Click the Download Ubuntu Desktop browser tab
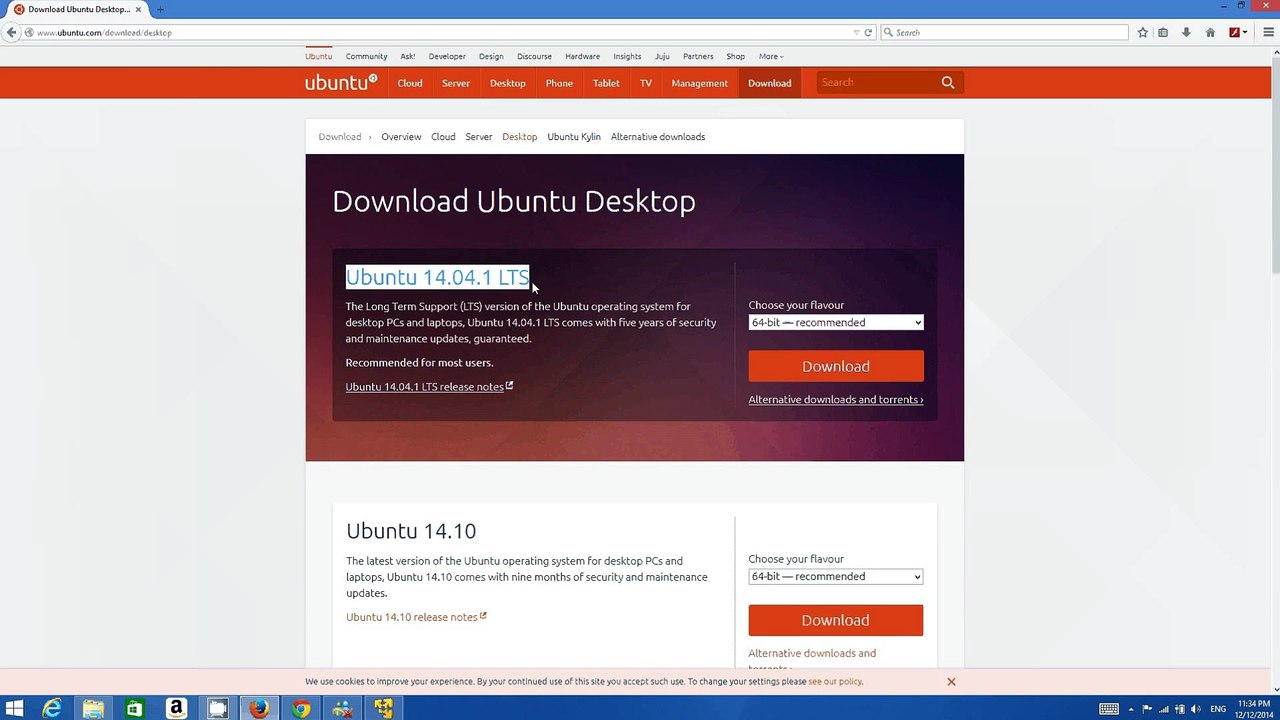This screenshot has height=720, width=1280. click(76, 9)
